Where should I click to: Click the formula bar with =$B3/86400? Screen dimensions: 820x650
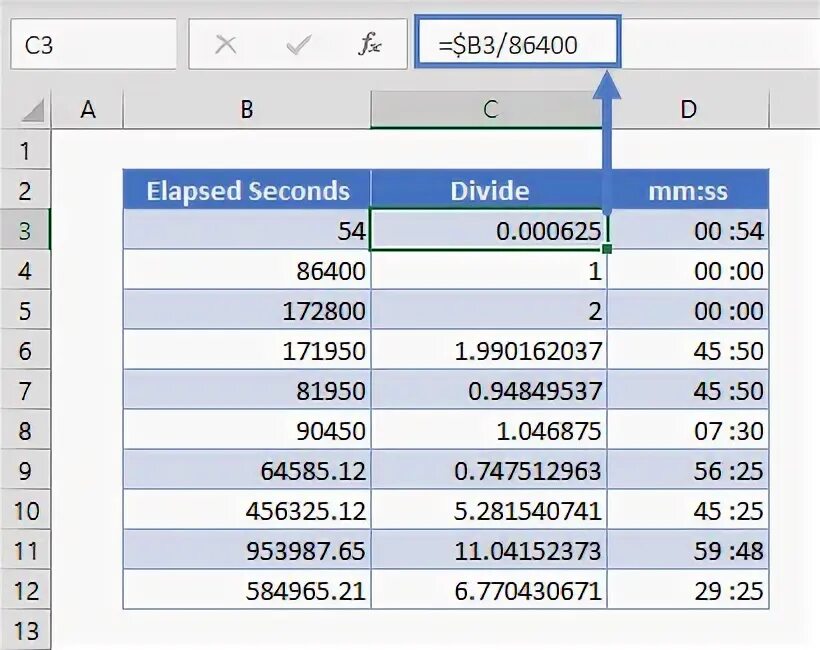[518, 42]
